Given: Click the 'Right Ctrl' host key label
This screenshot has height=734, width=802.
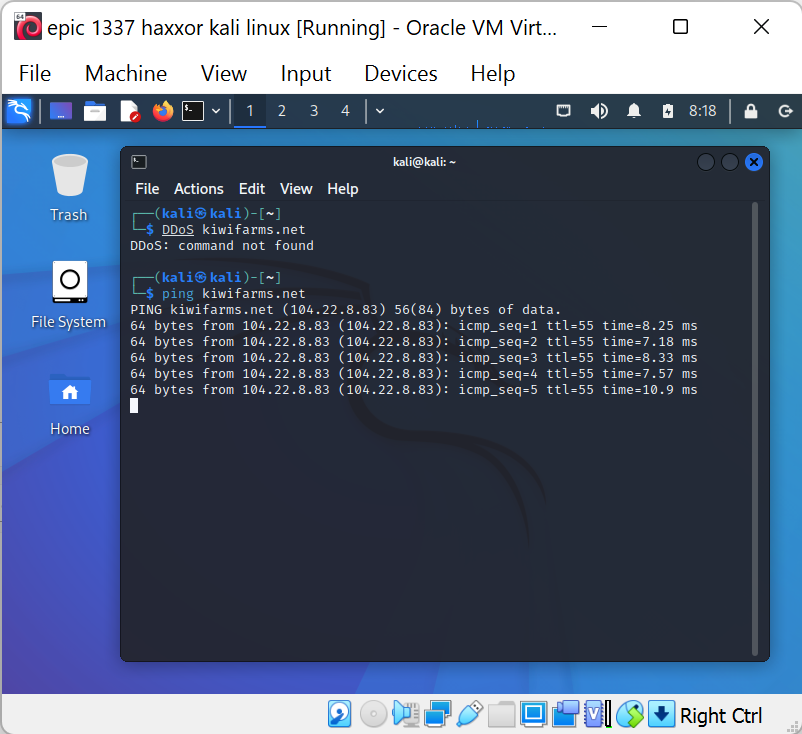Looking at the screenshot, I should click(721, 716).
